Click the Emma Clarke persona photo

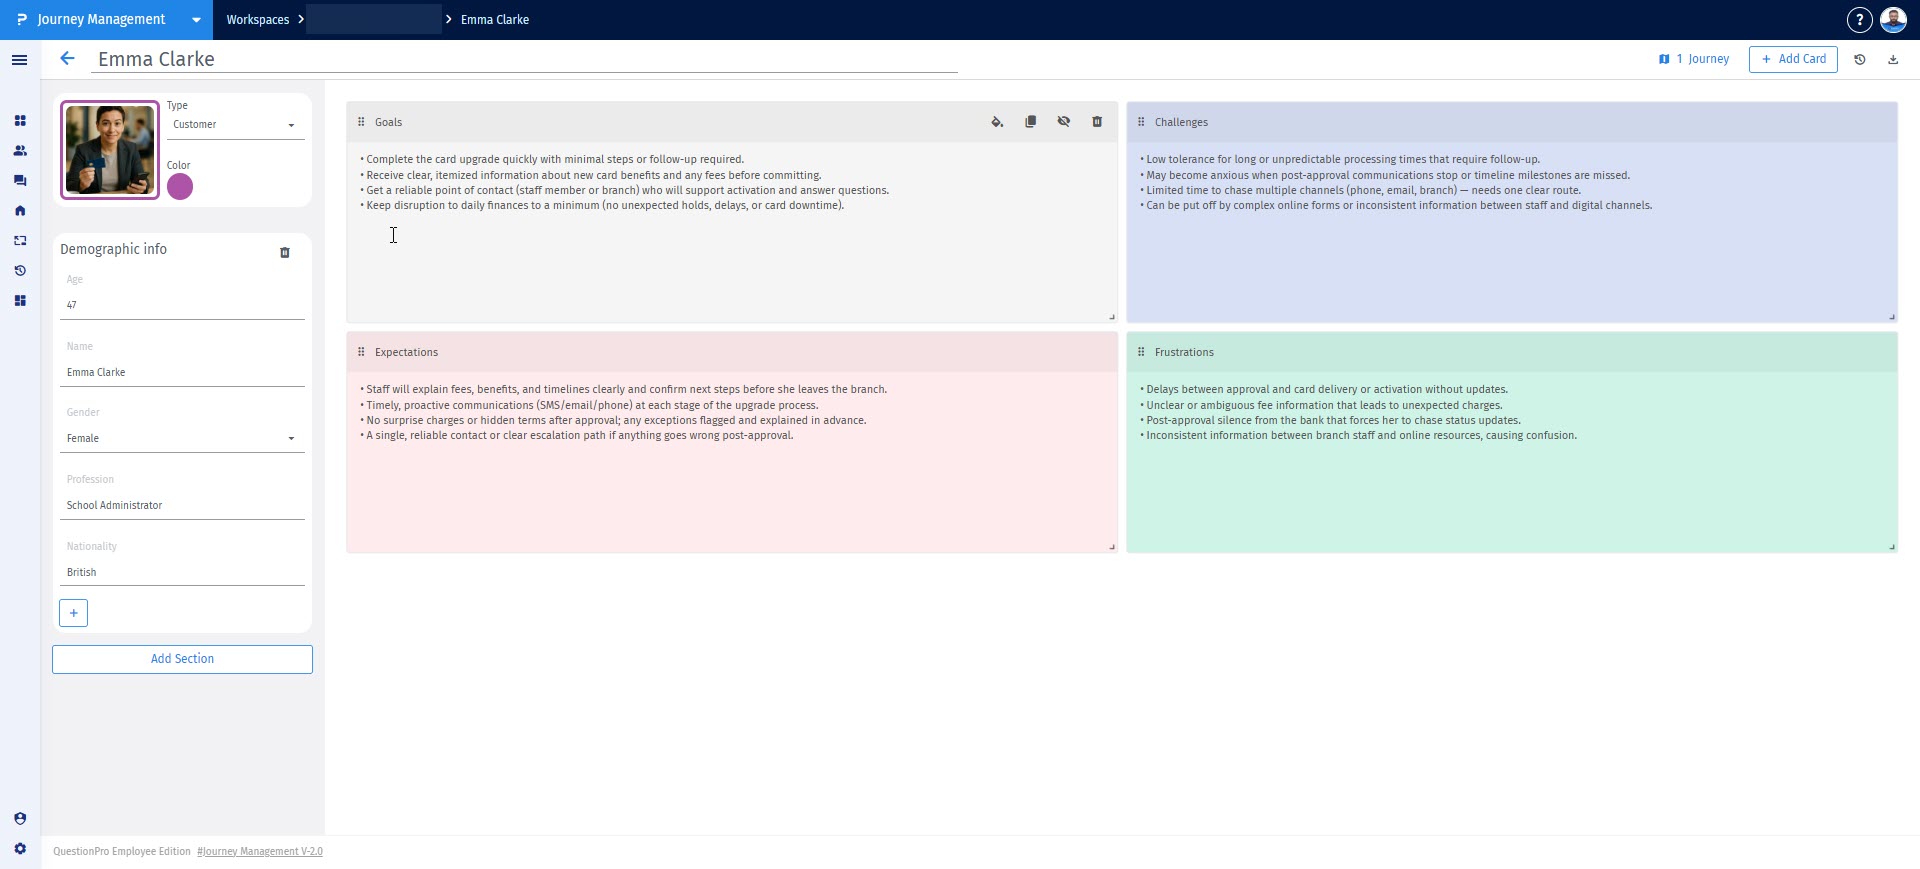[x=110, y=150]
